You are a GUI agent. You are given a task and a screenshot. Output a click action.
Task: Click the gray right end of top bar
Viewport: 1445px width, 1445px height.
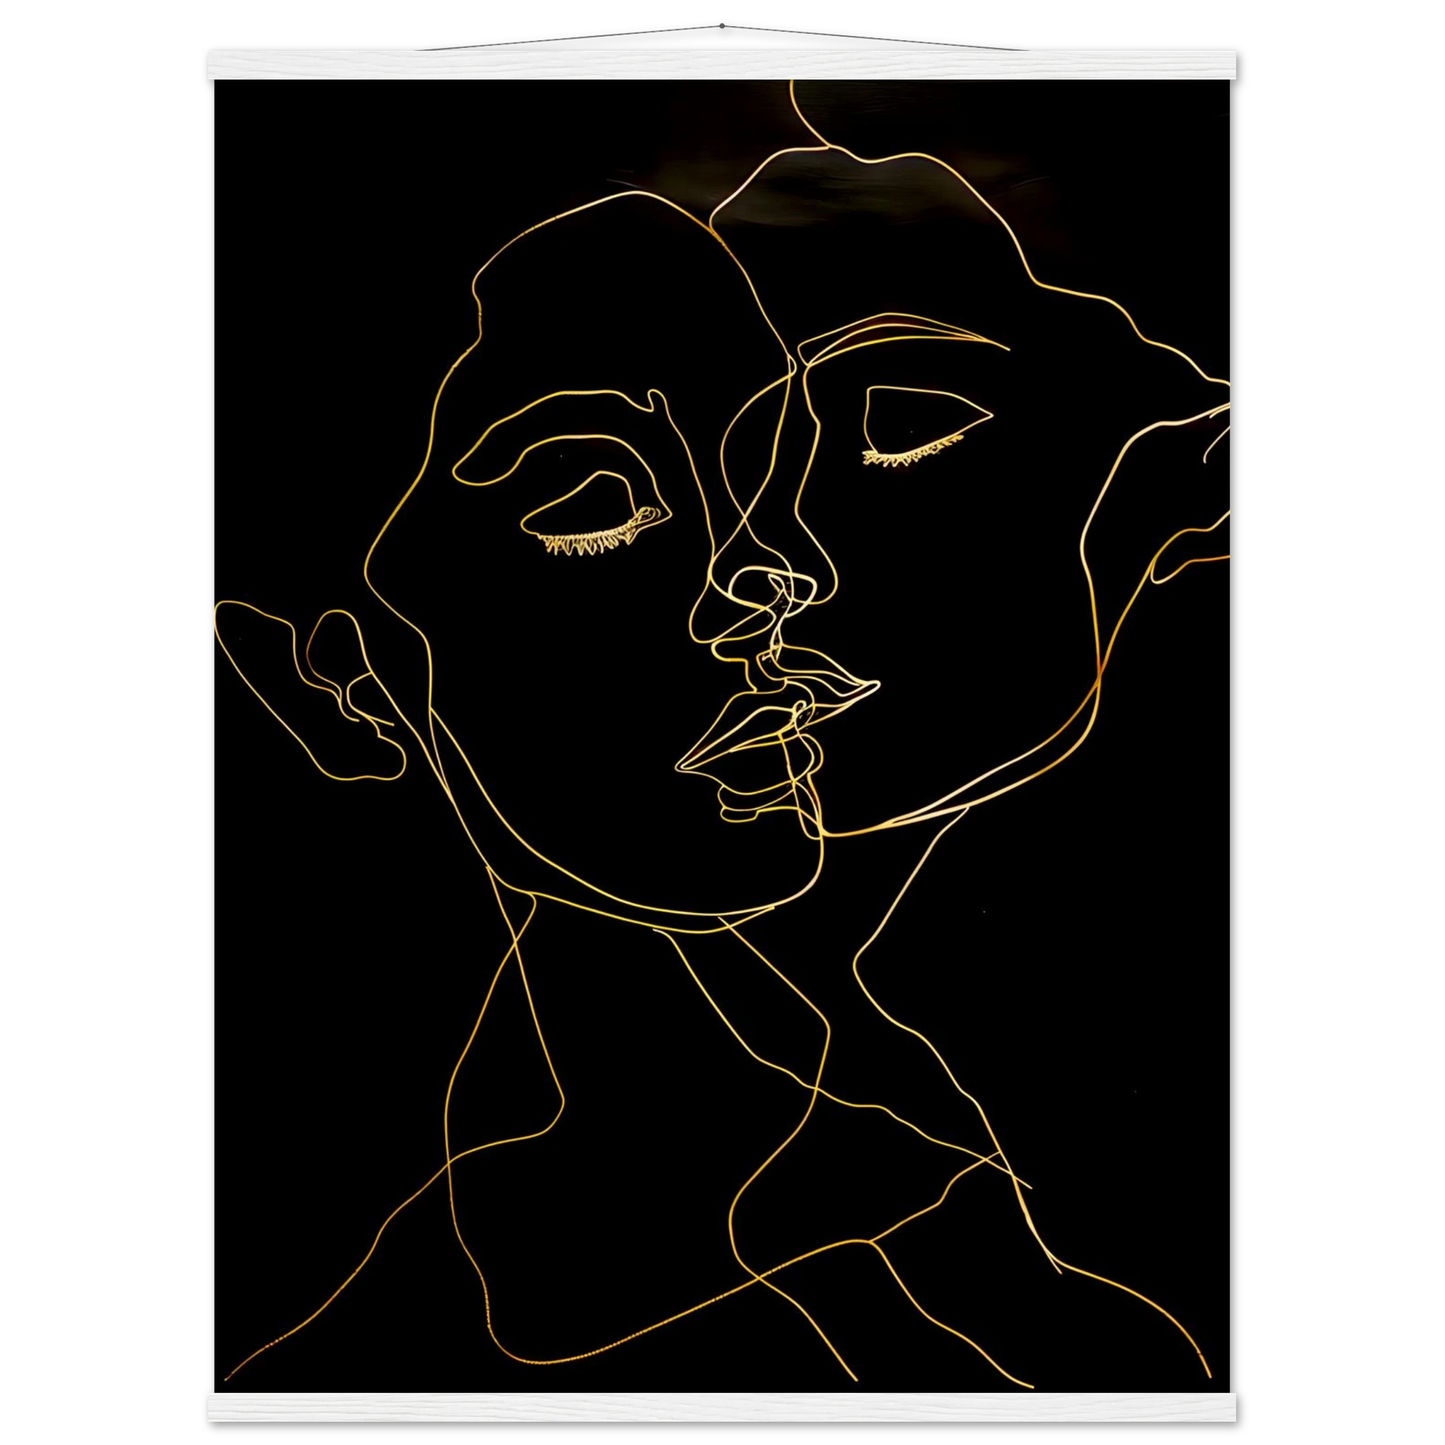pyautogui.click(x=1243, y=64)
